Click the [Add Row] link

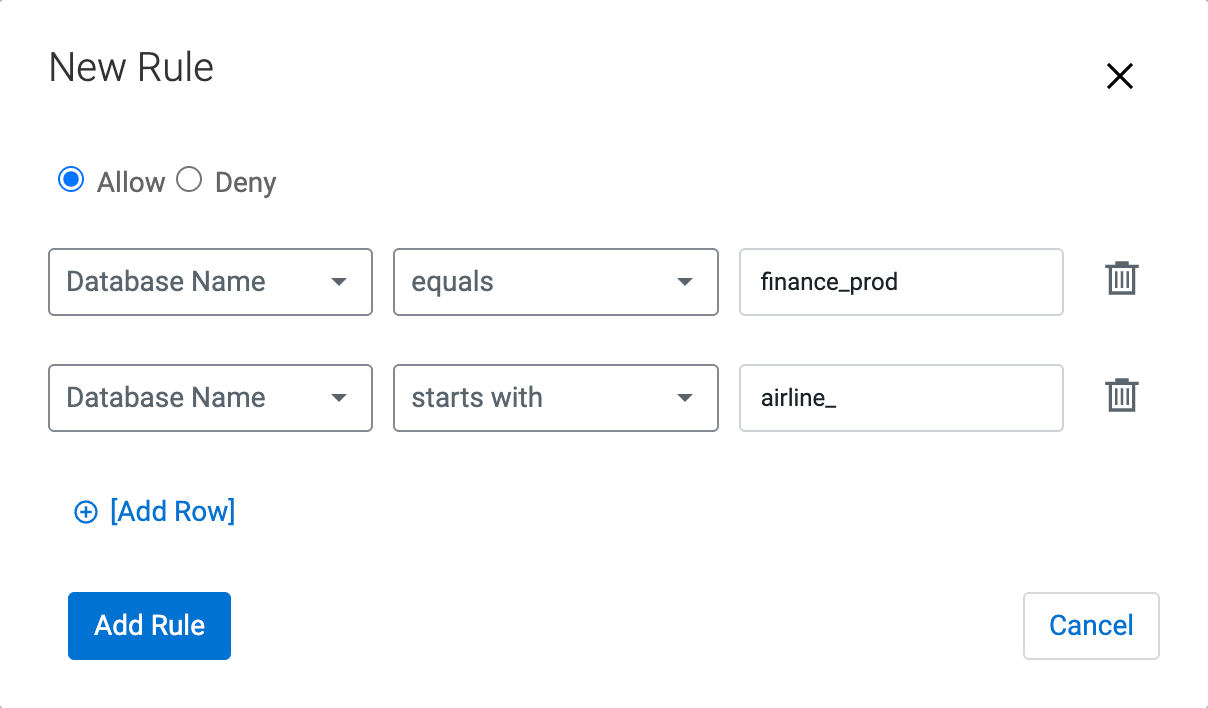[x=172, y=512]
